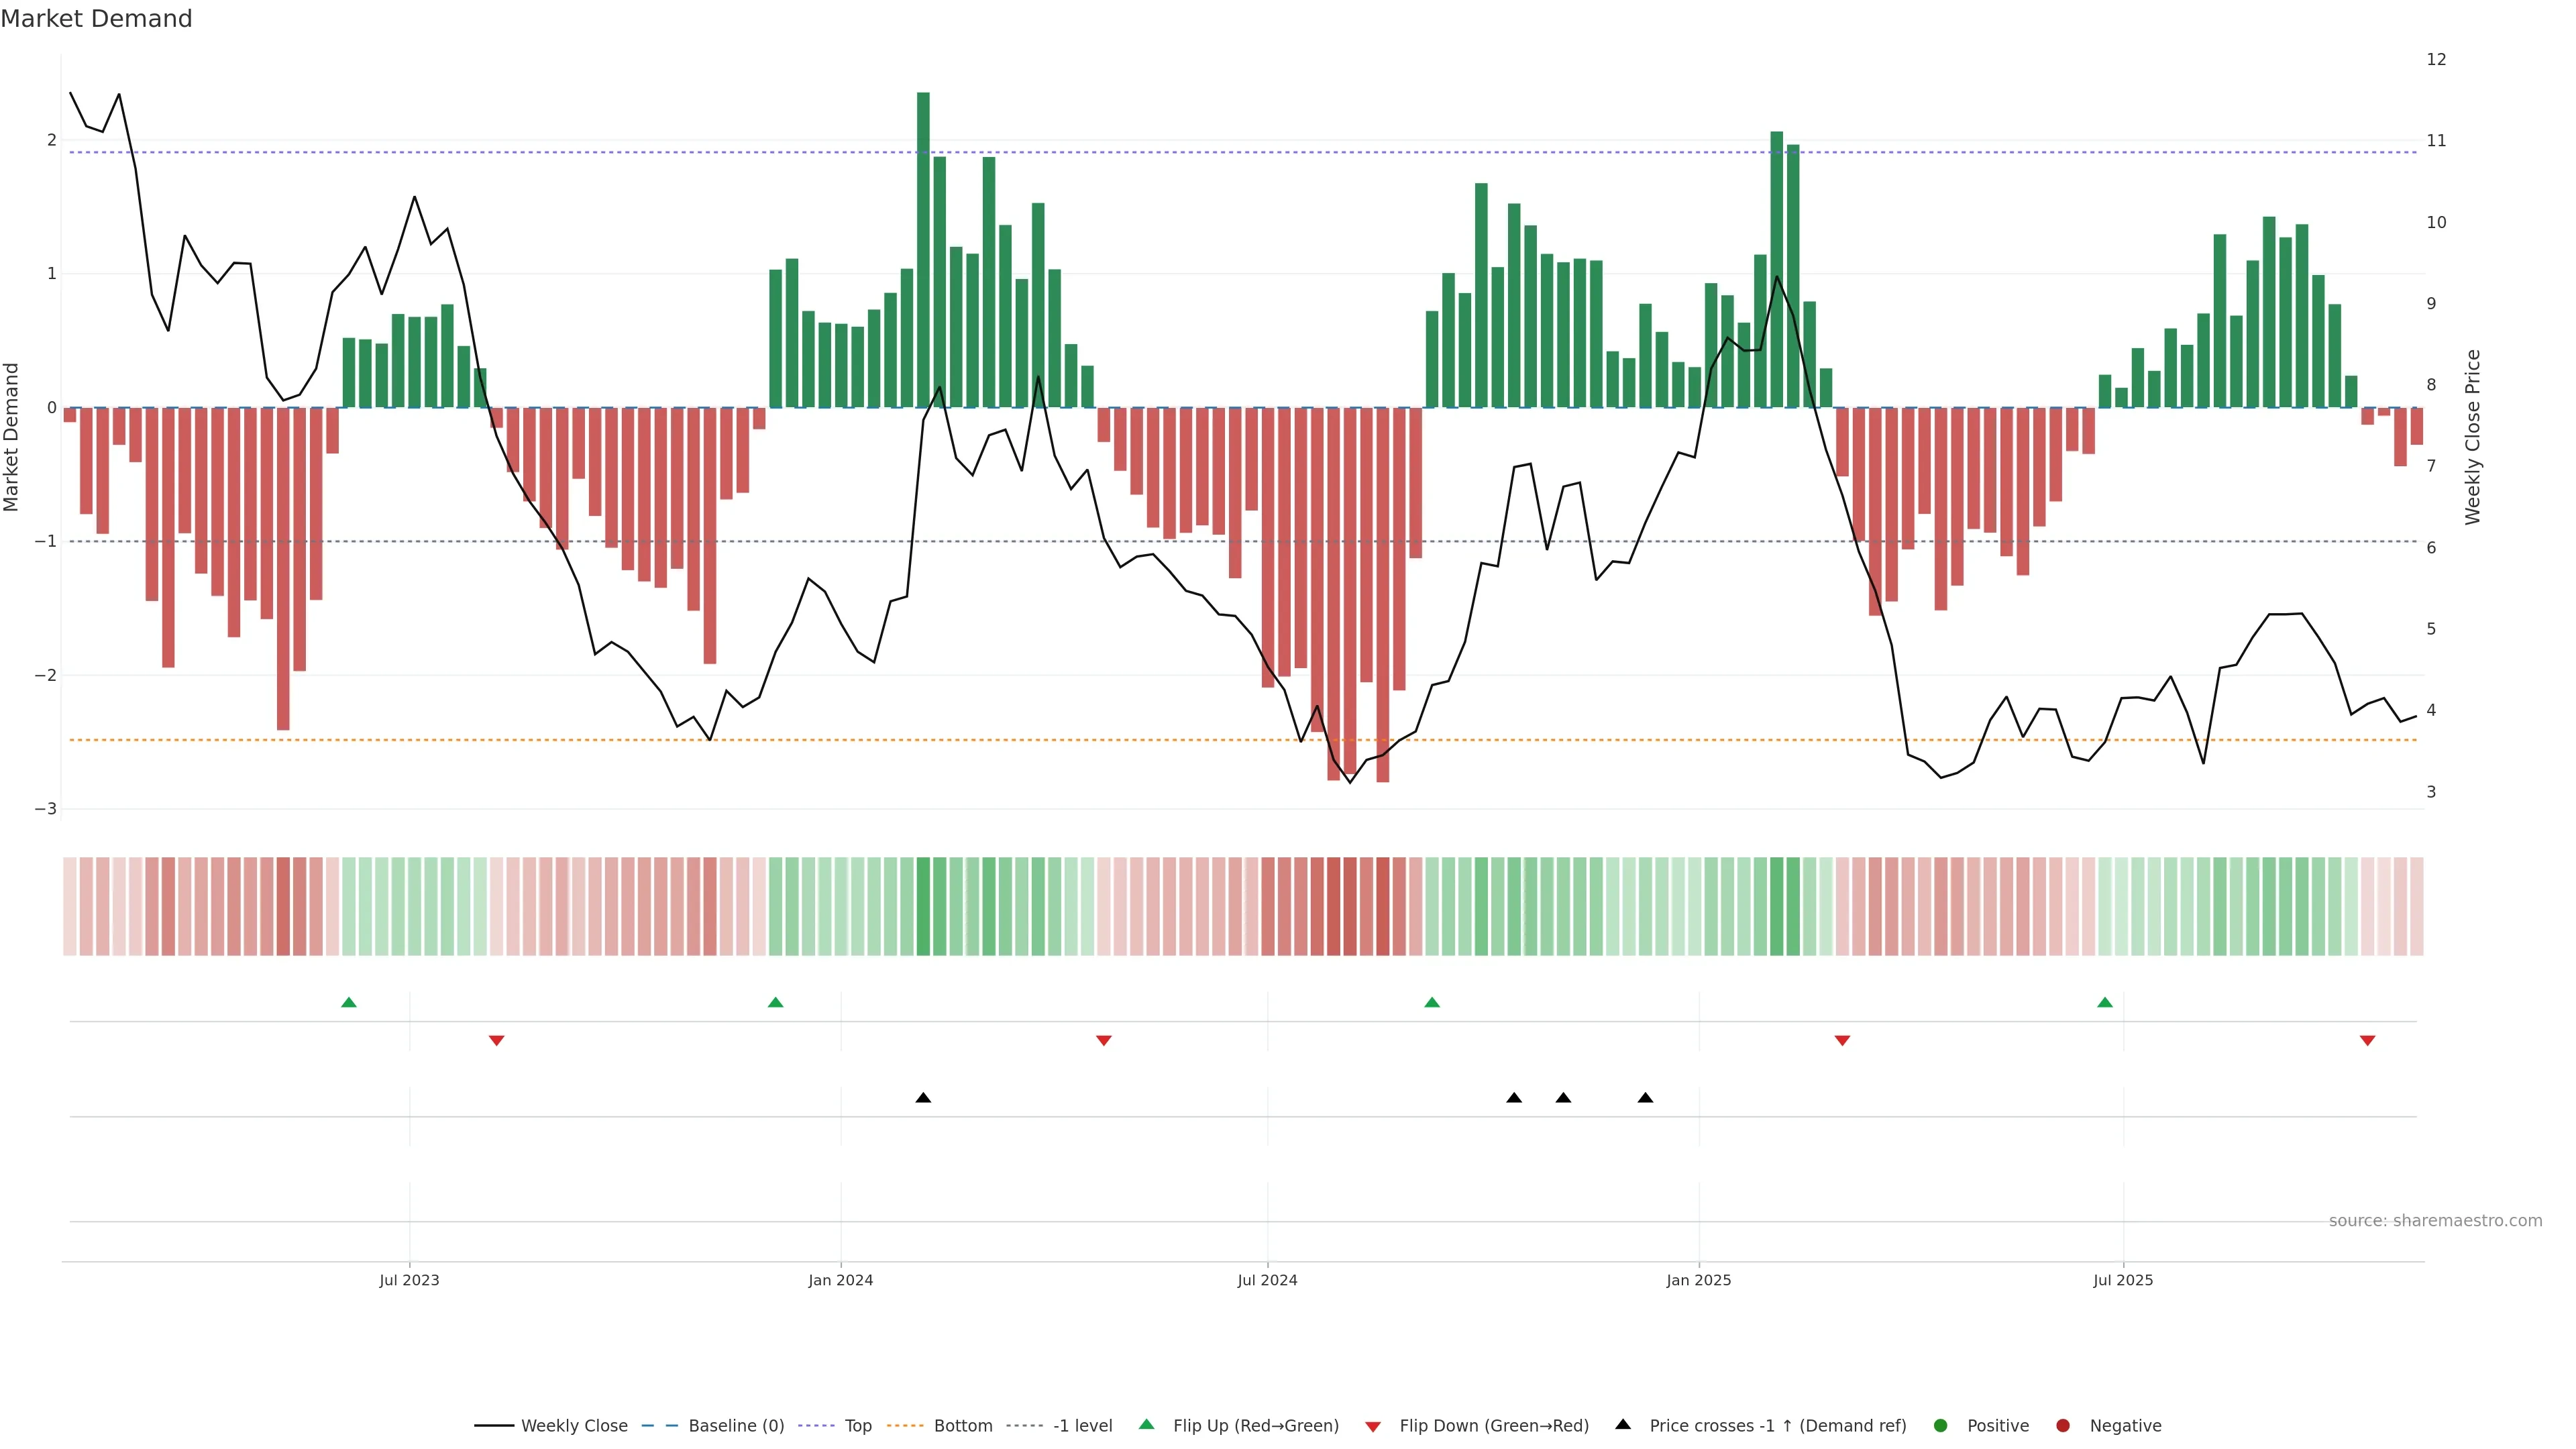Screen dimensions: 2576x1449
Task: Click the purple Top dotted legend marker
Action: pyautogui.click(x=817, y=1425)
